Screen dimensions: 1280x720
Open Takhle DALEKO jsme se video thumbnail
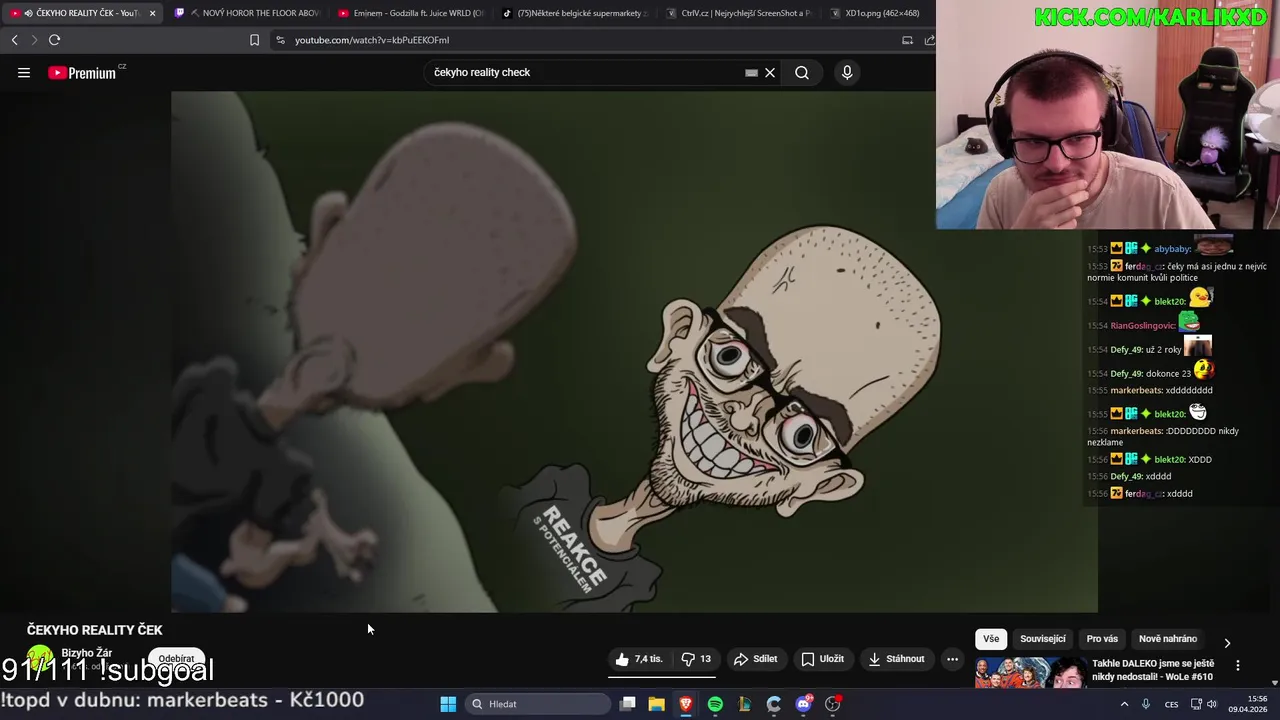coord(1031,673)
